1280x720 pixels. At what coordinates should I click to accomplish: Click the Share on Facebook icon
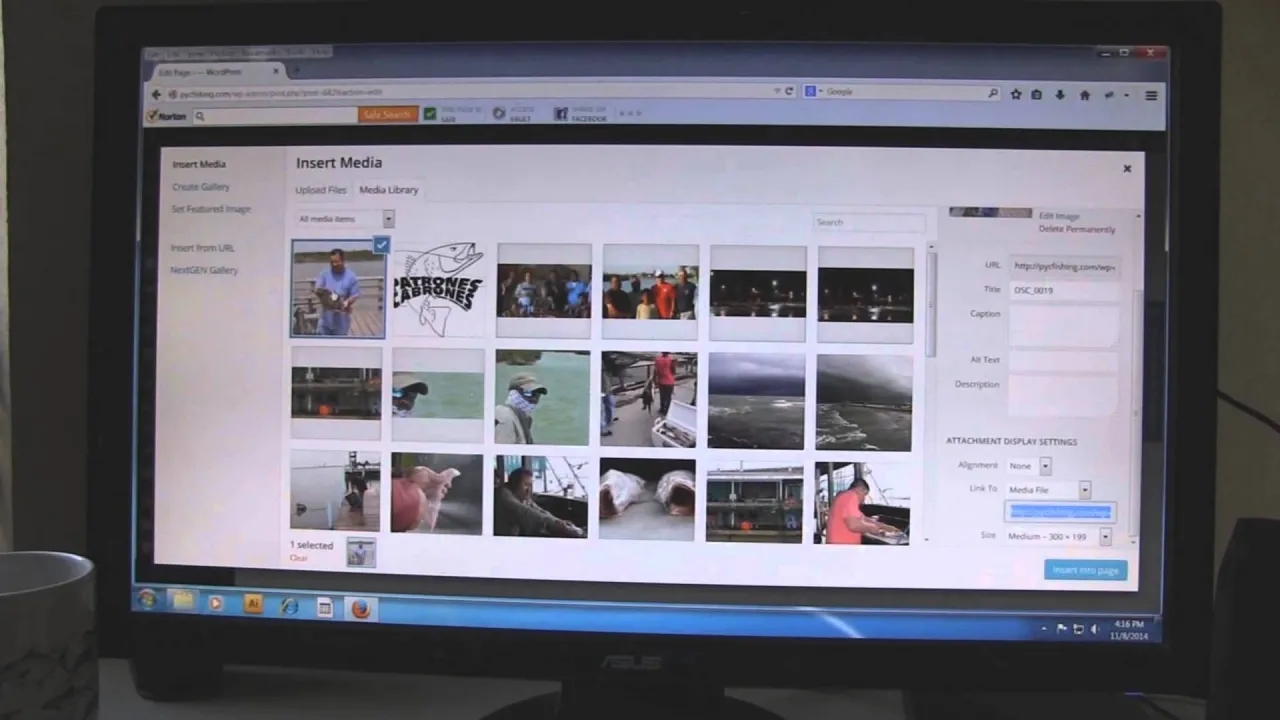(x=561, y=114)
